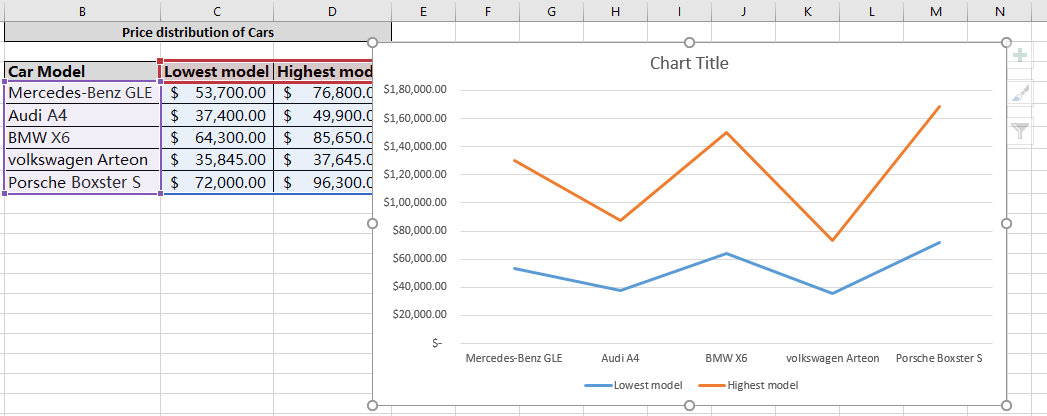Image resolution: width=1047 pixels, height=416 pixels.
Task: Select the BMW X6 cell
Action: point(82,138)
